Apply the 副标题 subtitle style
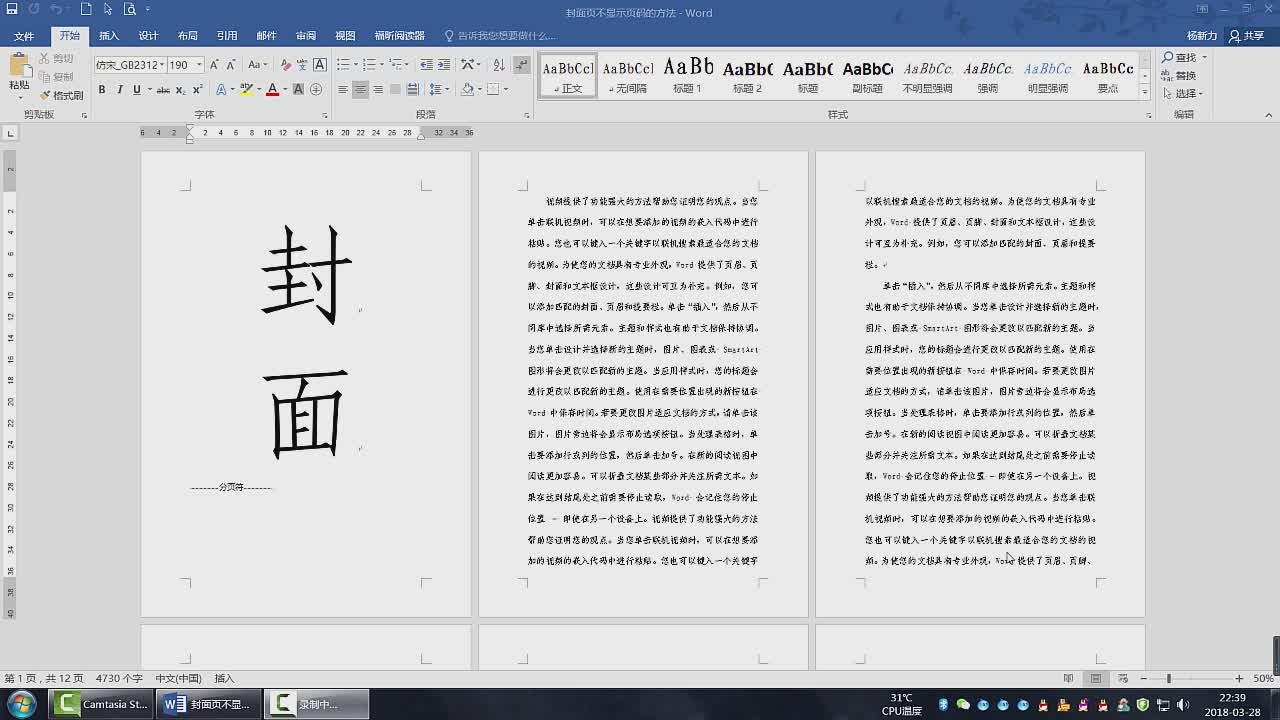Viewport: 1280px width, 720px height. (x=867, y=75)
